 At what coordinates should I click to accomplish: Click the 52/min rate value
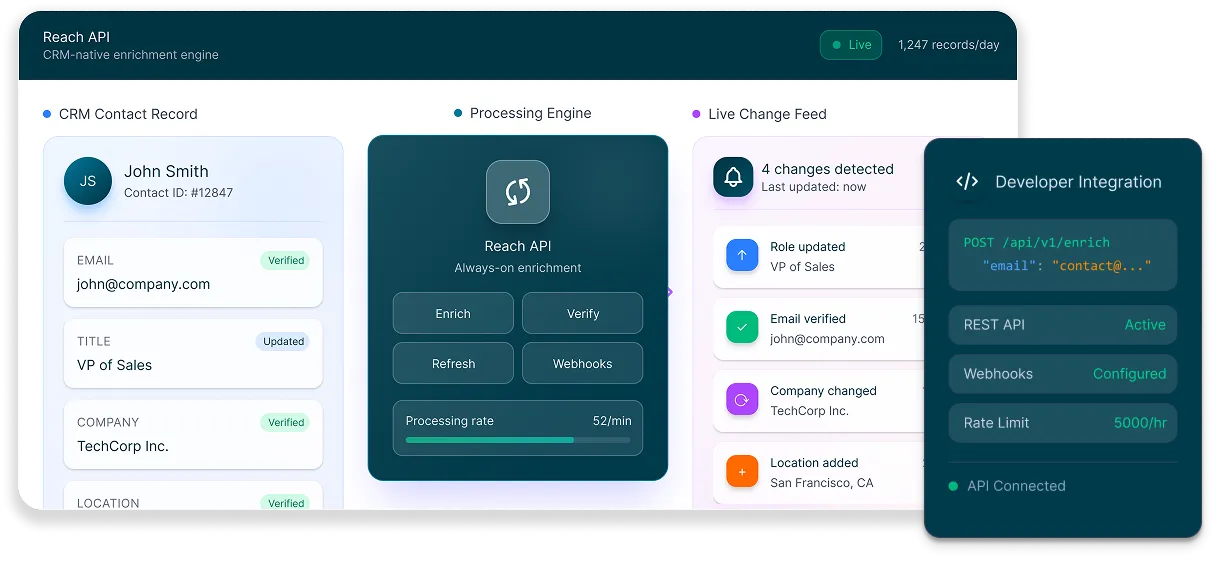(x=612, y=421)
